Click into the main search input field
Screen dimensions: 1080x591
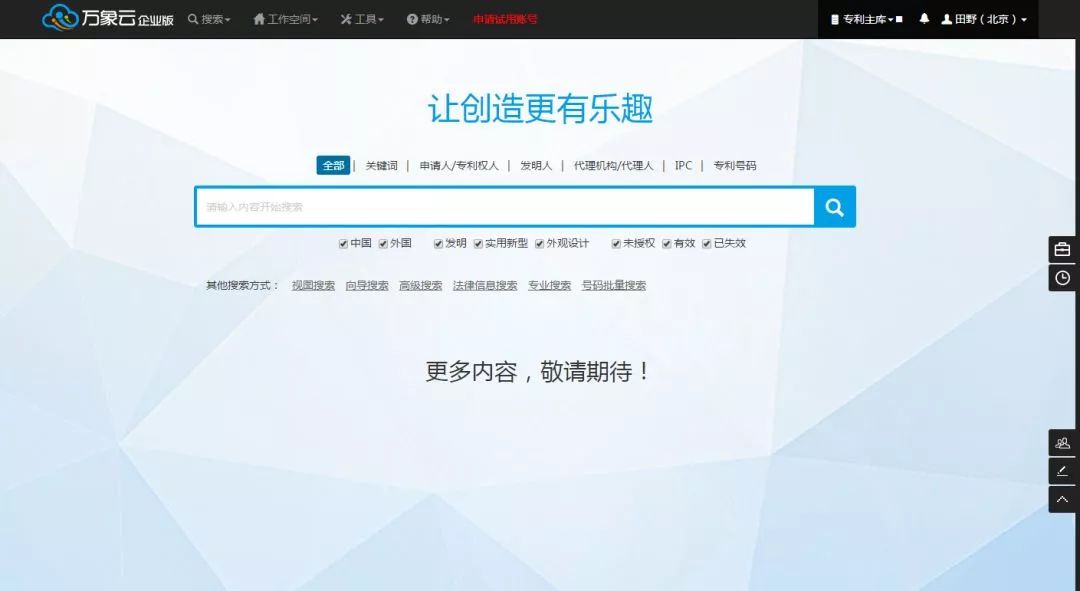pyautogui.click(x=505, y=207)
